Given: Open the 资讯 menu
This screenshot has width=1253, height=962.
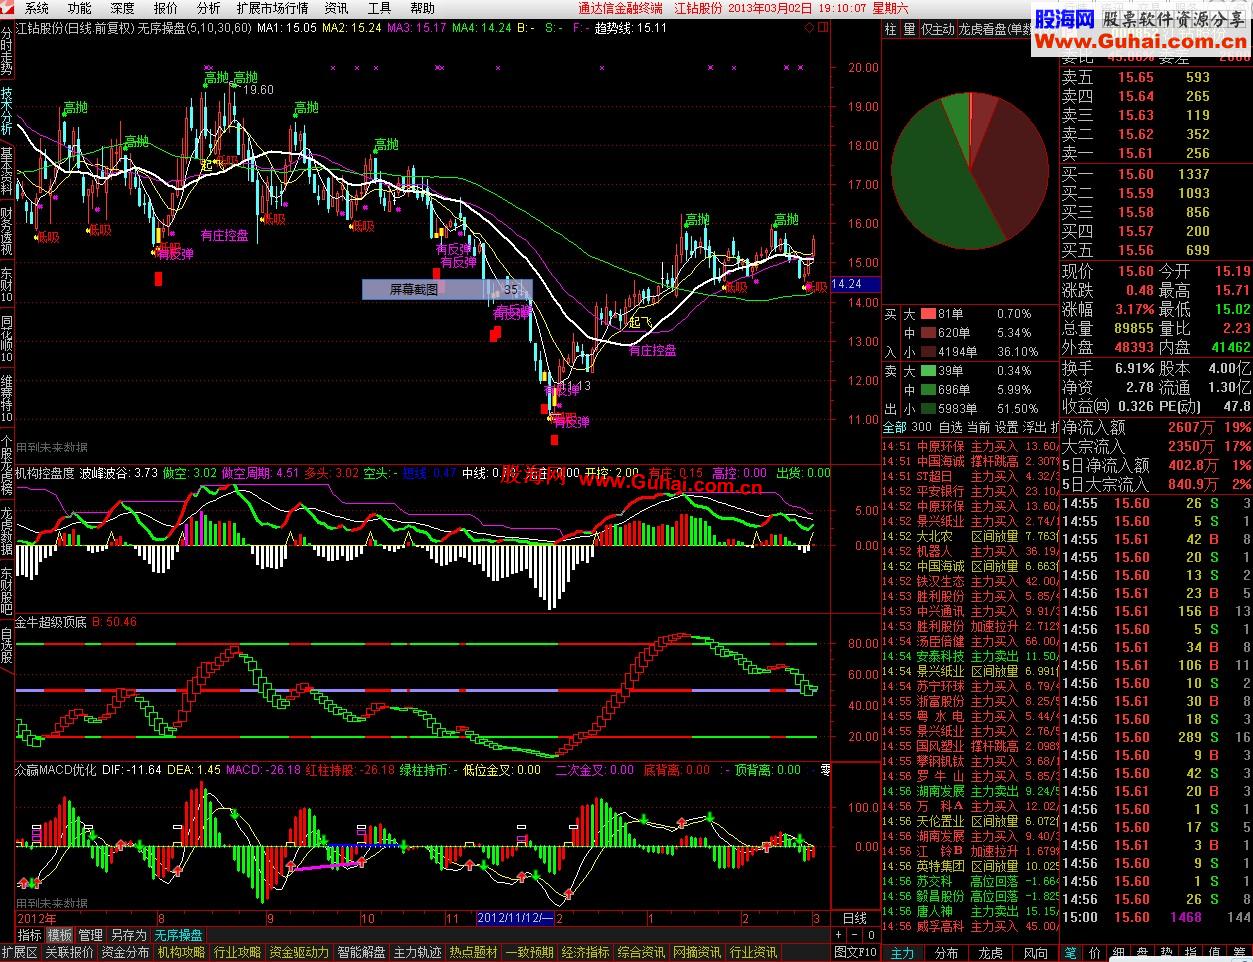Looking at the screenshot, I should point(336,8).
